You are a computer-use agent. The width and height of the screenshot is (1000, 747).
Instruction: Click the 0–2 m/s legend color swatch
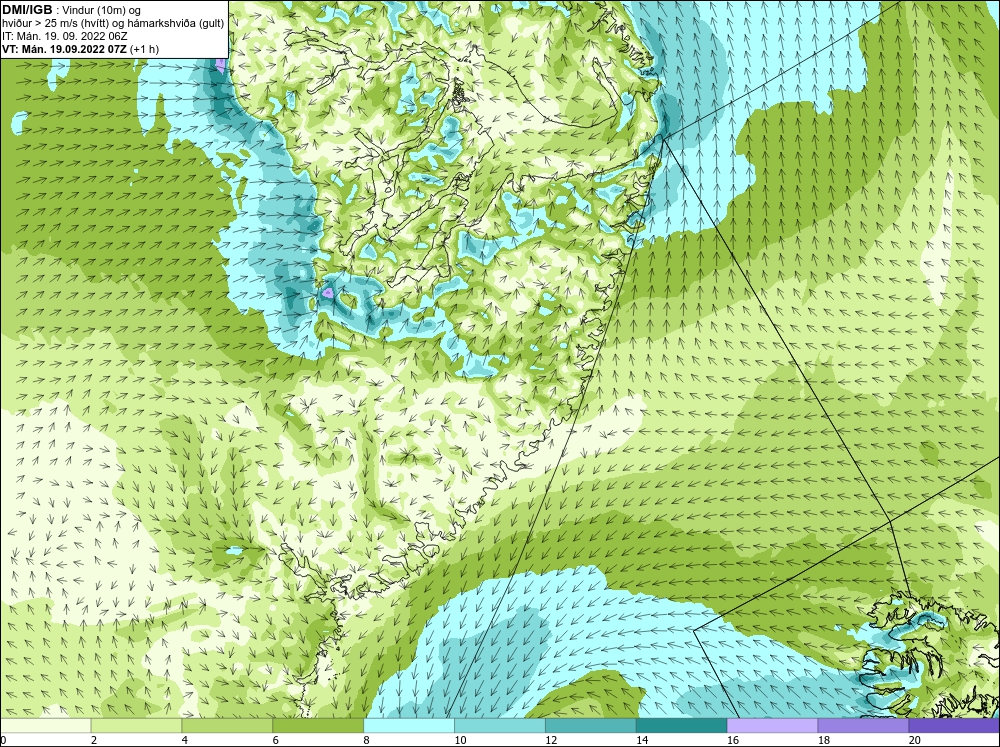click(45, 725)
